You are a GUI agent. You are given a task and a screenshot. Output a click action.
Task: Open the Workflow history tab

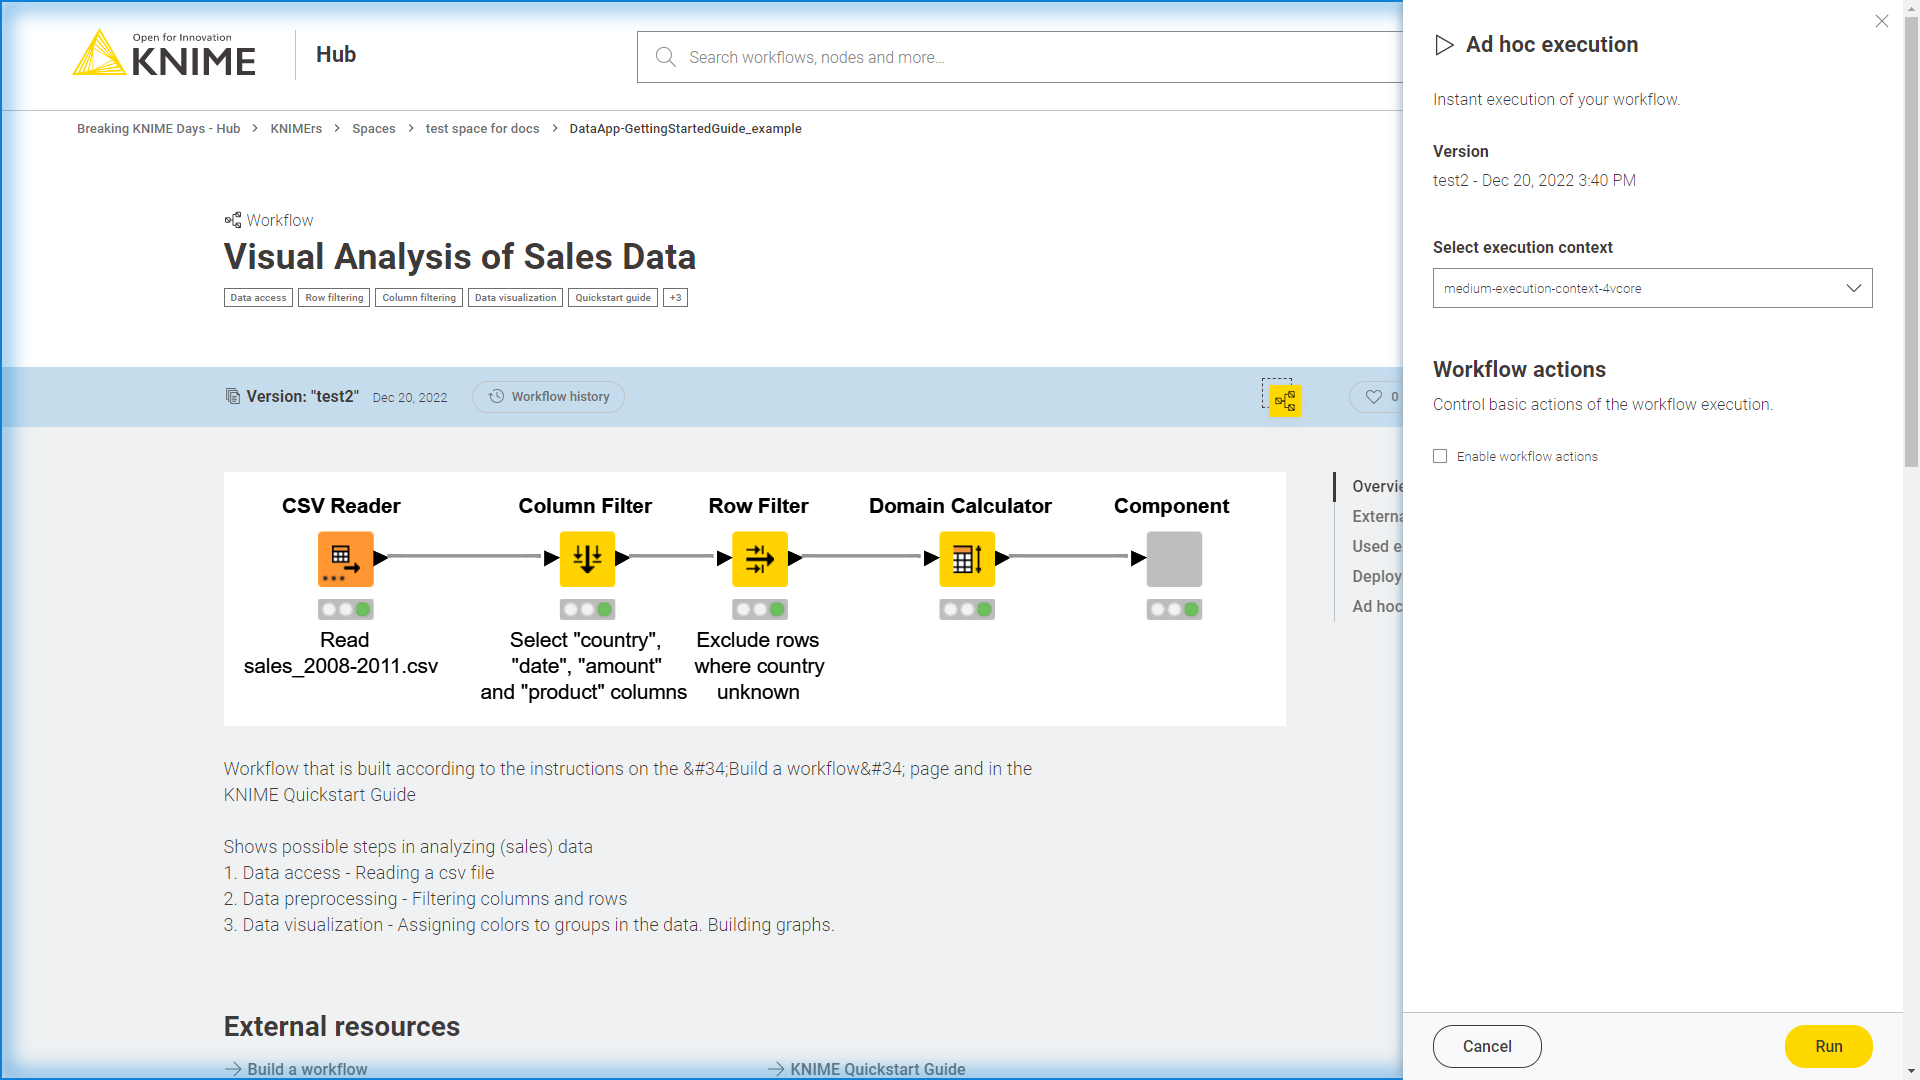549,397
